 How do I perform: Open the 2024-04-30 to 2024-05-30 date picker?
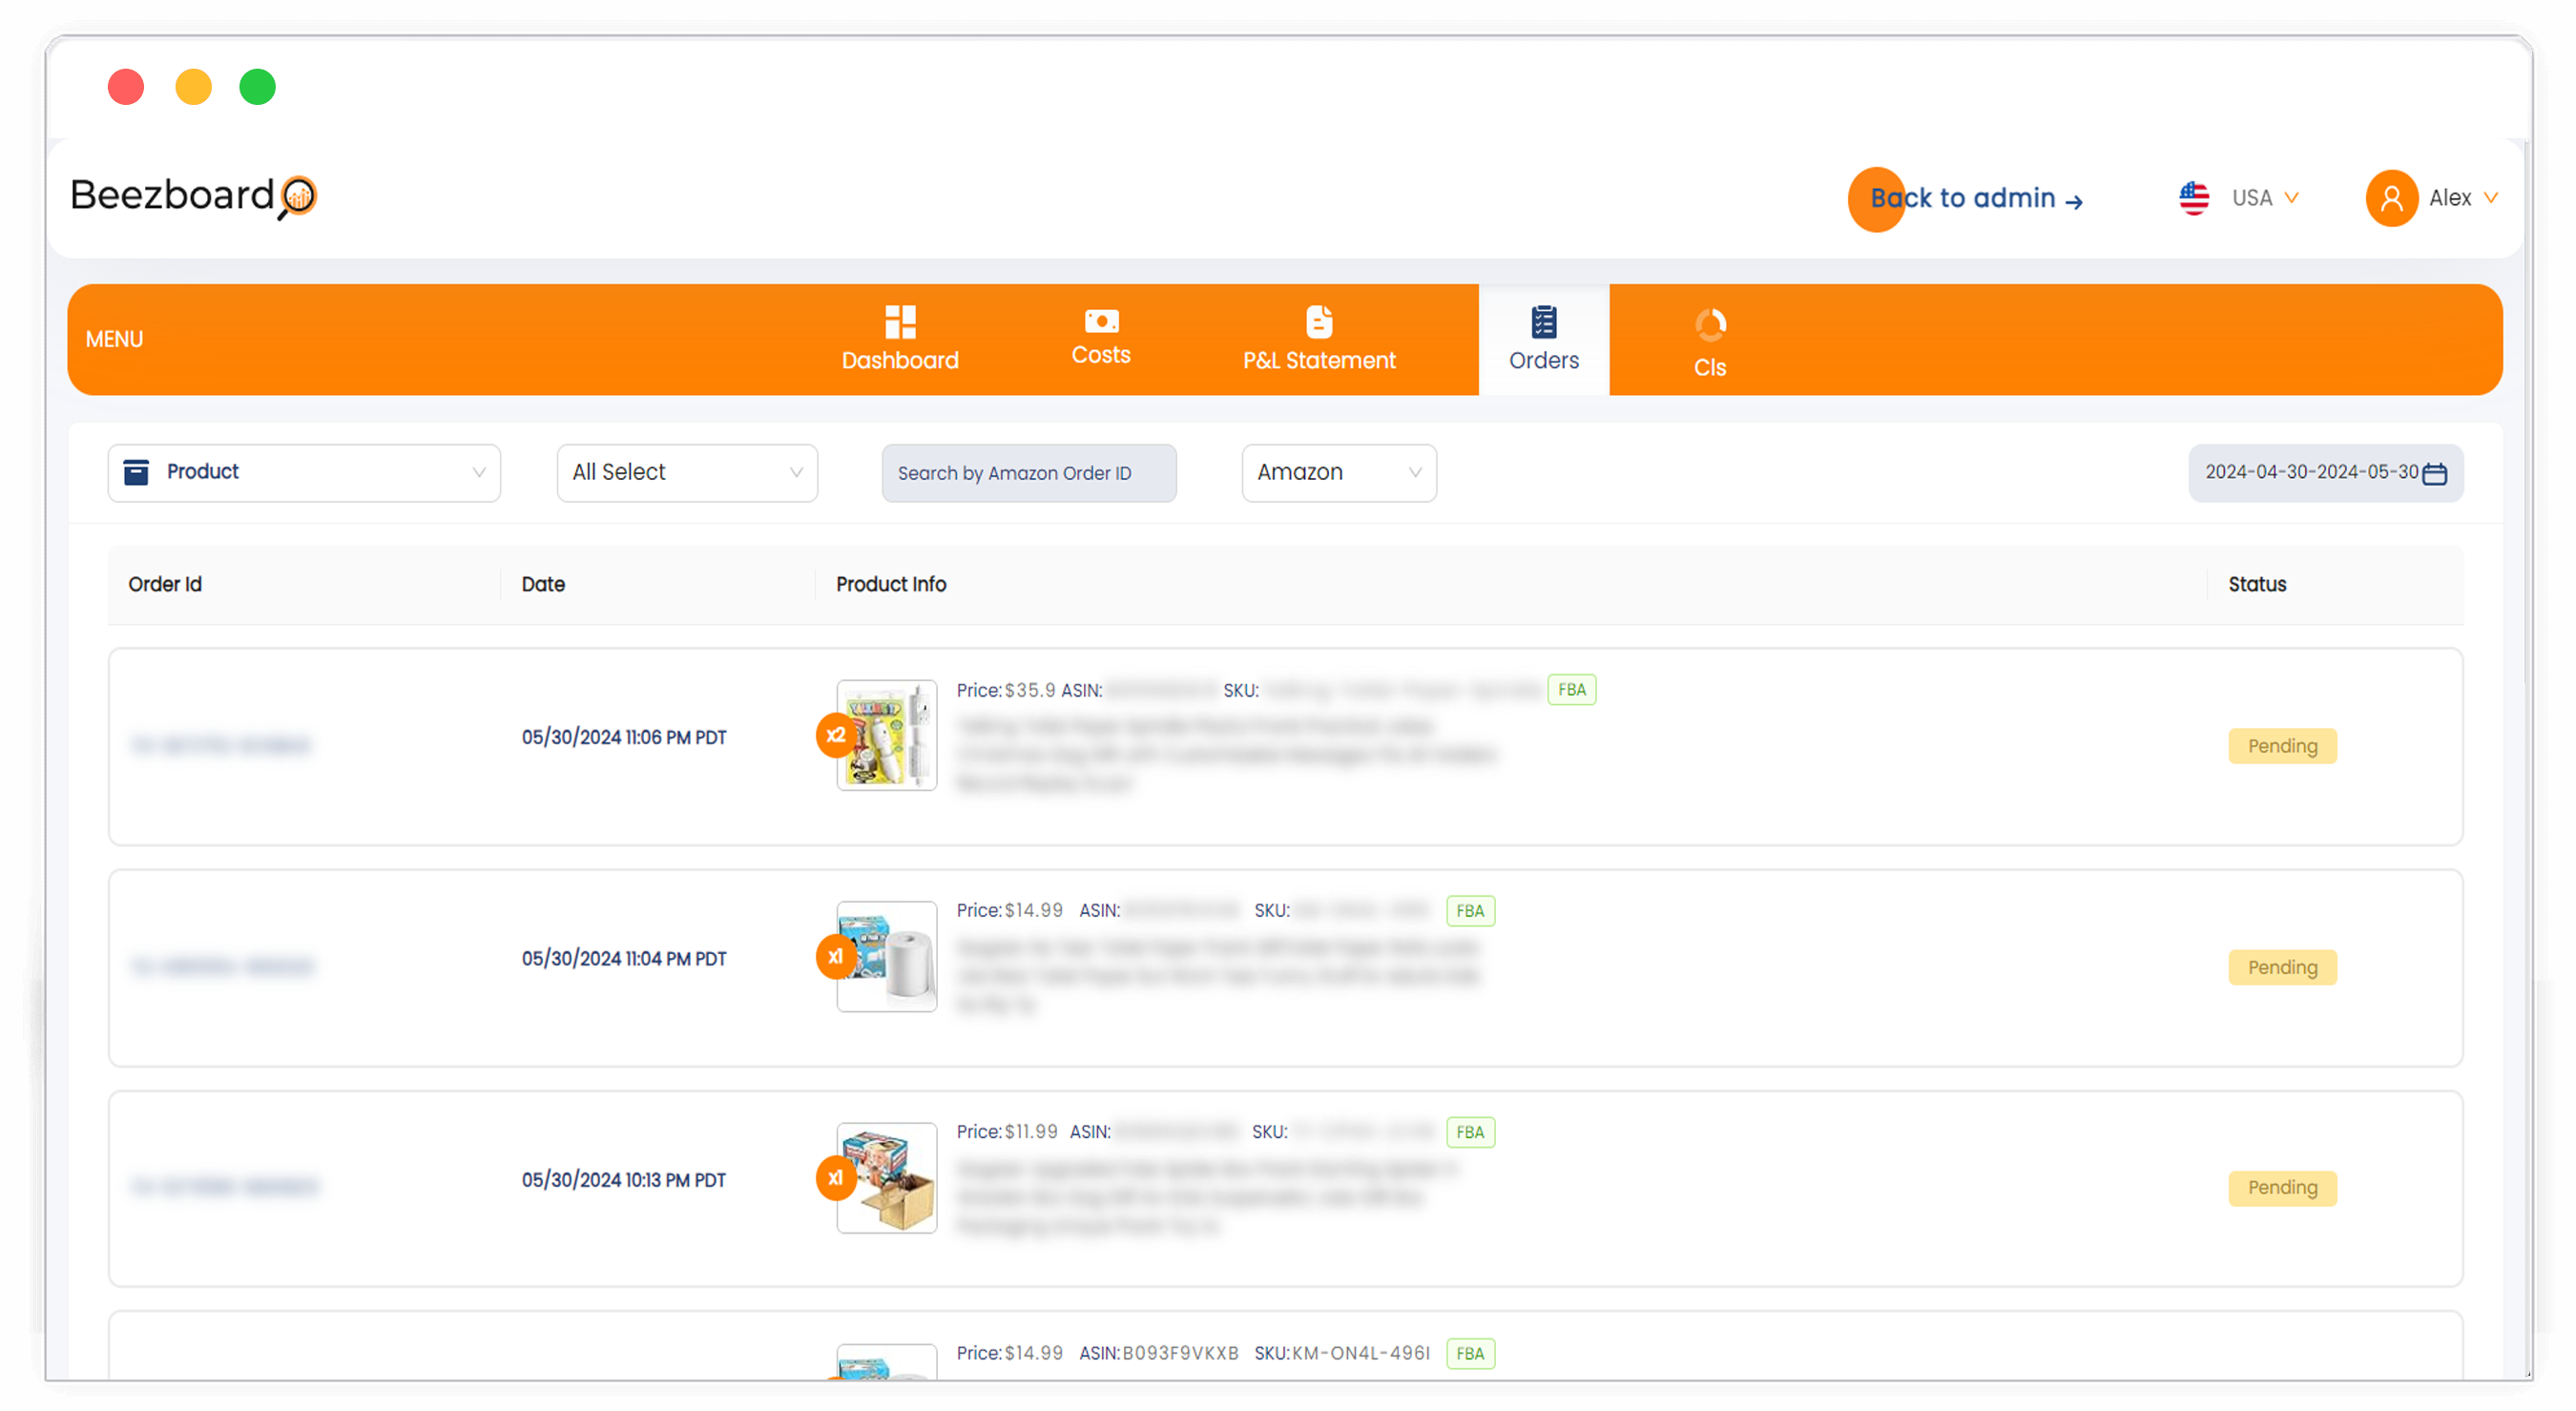(2326, 473)
